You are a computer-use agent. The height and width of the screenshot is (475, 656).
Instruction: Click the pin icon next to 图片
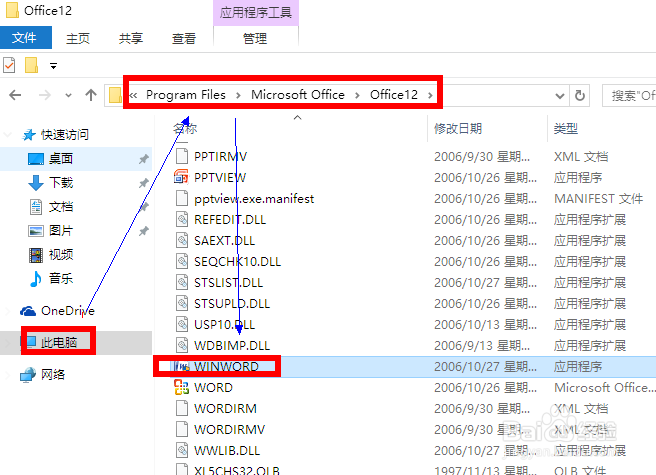[x=144, y=231]
